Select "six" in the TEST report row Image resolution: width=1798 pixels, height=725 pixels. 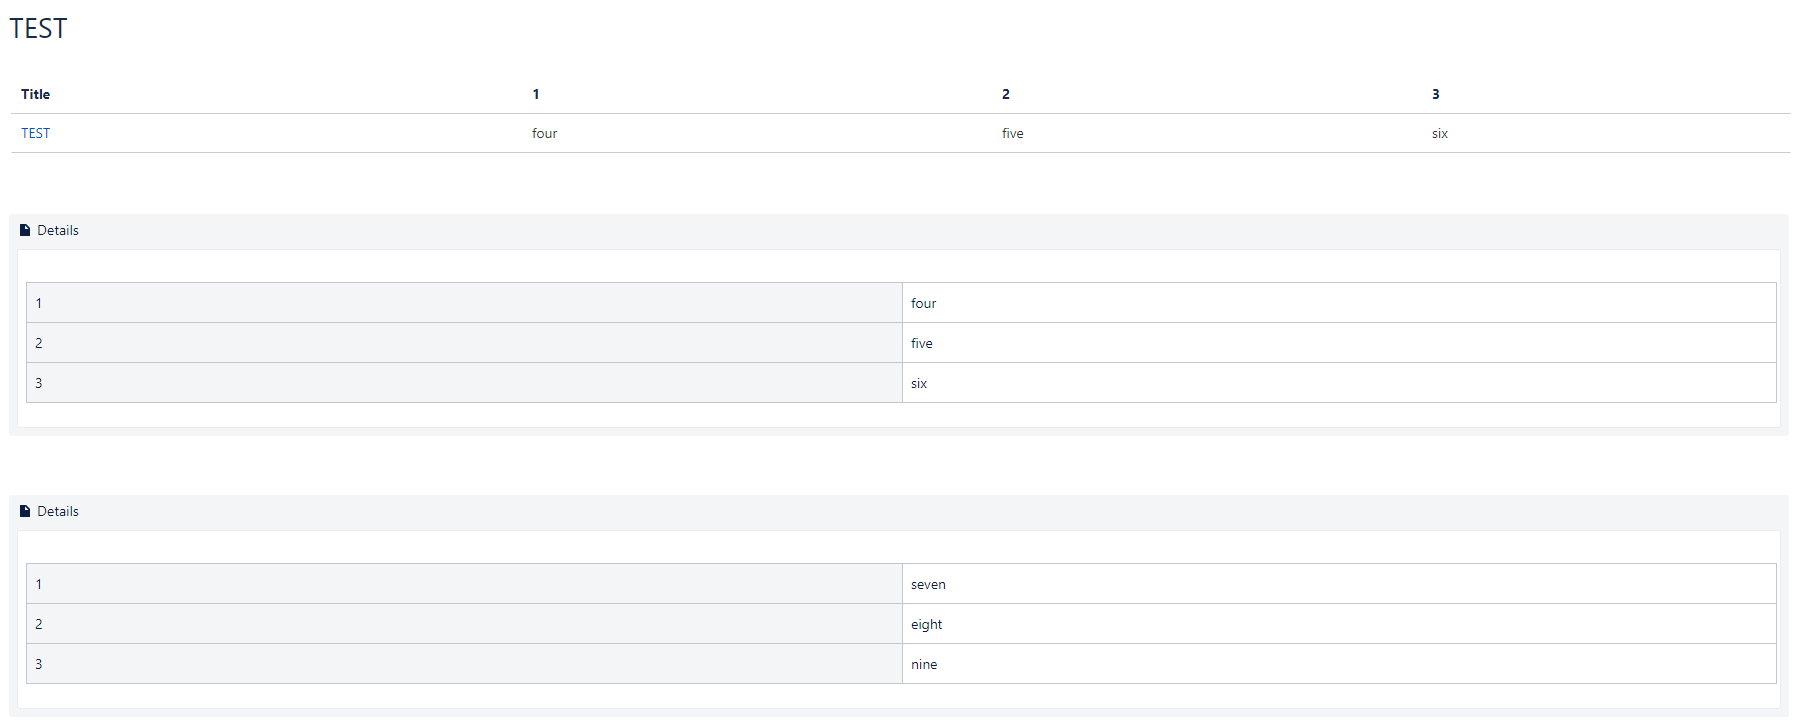click(x=1439, y=133)
